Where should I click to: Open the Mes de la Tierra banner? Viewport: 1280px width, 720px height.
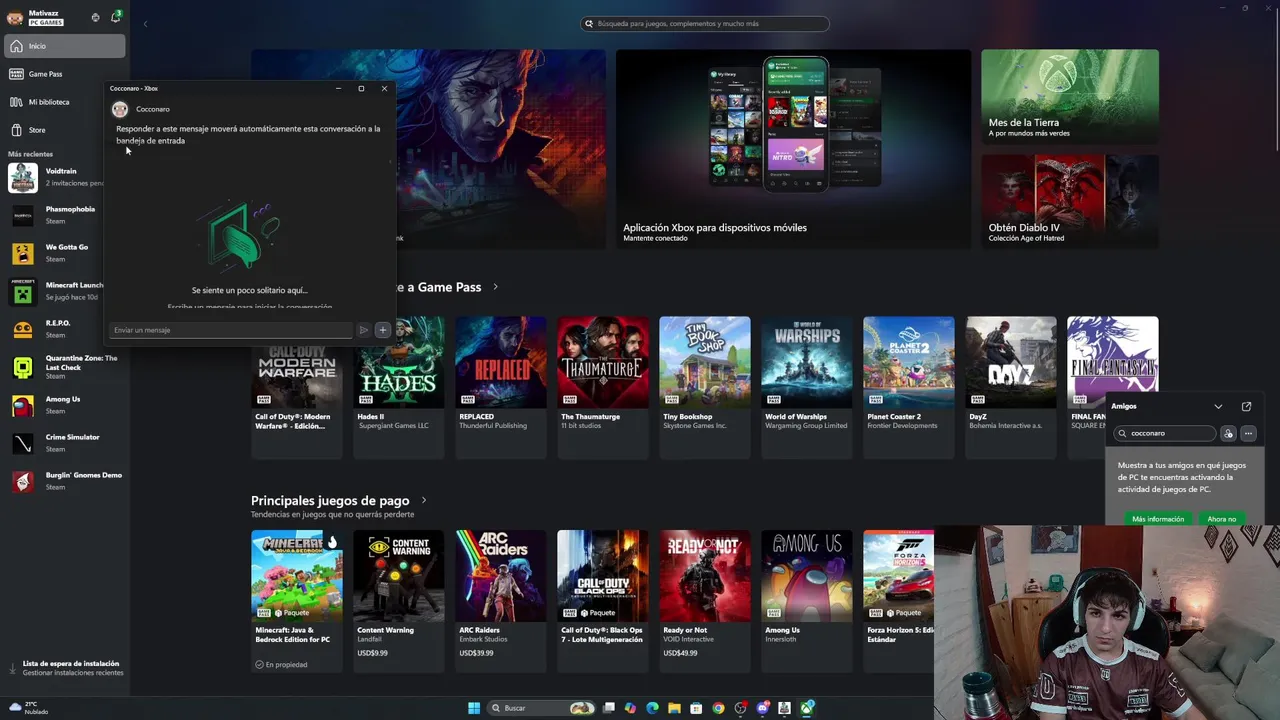1070,96
